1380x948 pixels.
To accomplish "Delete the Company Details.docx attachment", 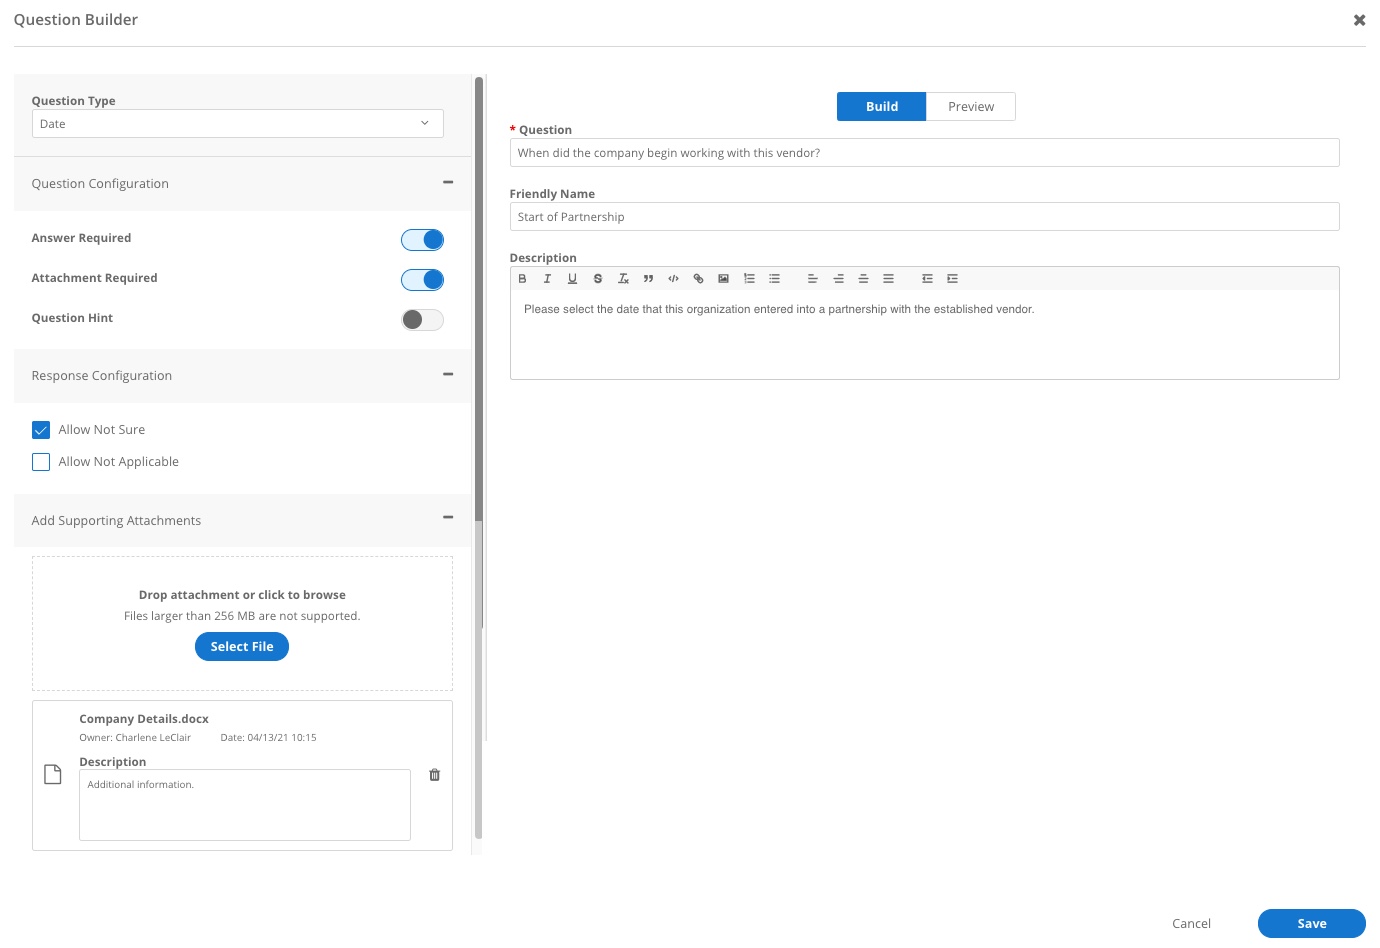I will coord(434,775).
